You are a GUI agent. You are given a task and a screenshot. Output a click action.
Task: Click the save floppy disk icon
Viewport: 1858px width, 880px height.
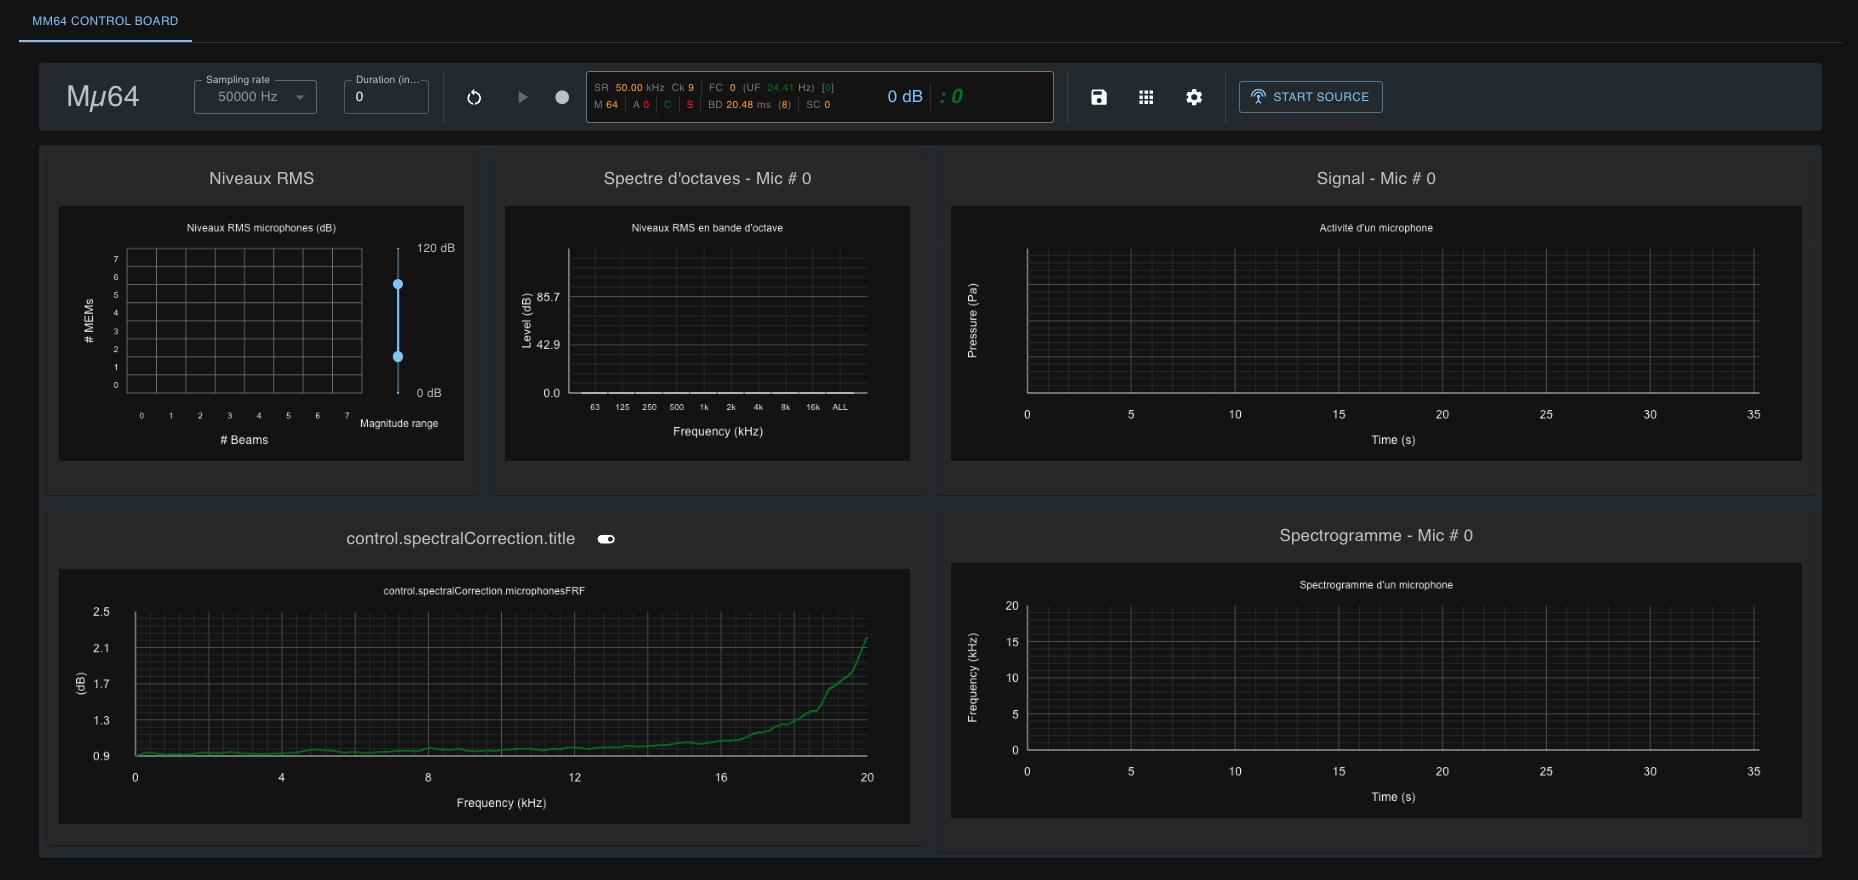tap(1099, 97)
